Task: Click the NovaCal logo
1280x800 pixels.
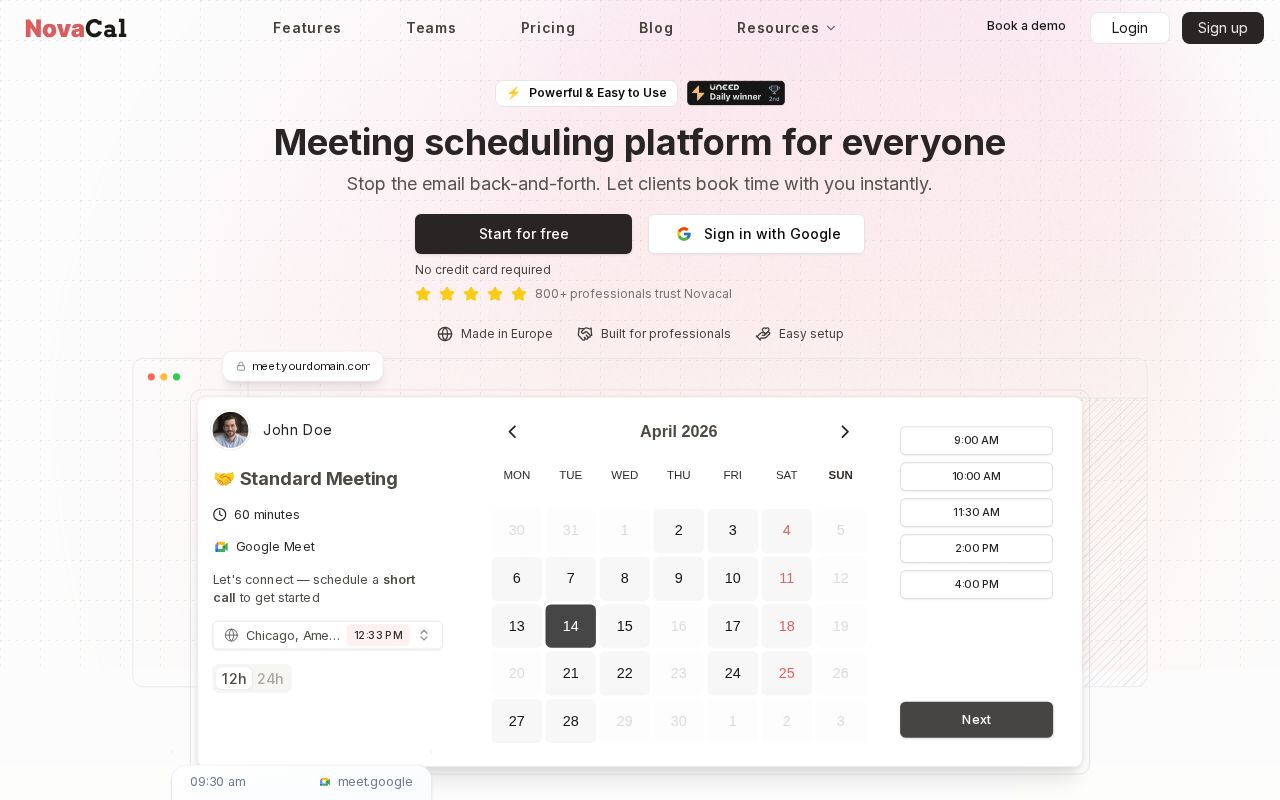Action: pos(76,28)
